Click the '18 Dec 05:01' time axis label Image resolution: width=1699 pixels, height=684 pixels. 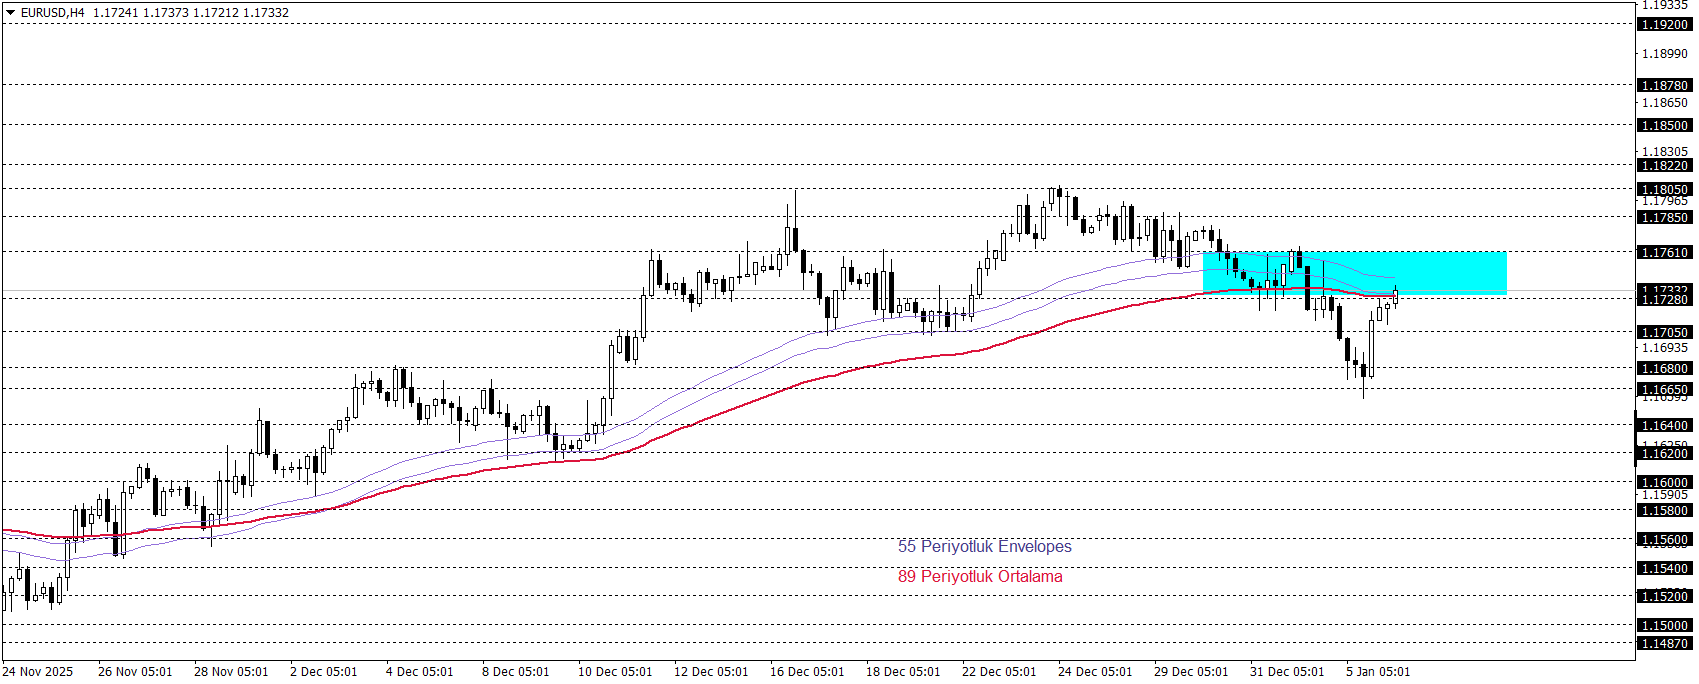(x=903, y=672)
